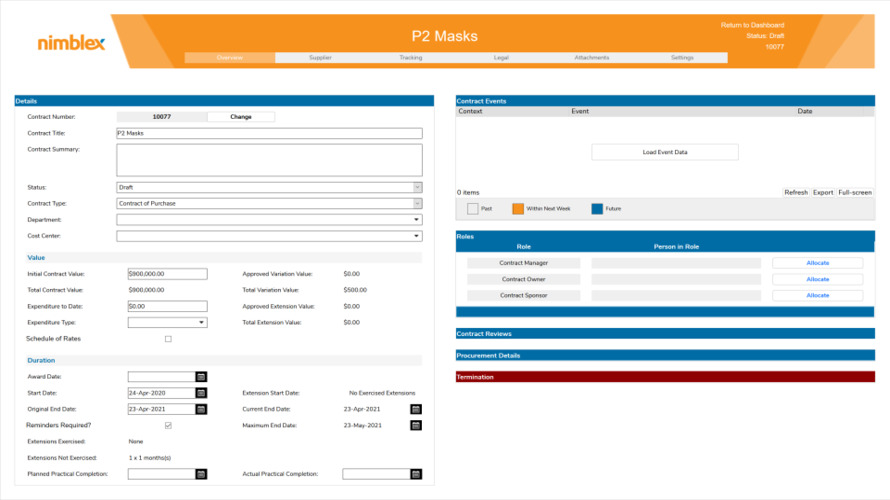The height and width of the screenshot is (500, 890).
Task: Click the Original End Date calendar icon
Action: 201,409
